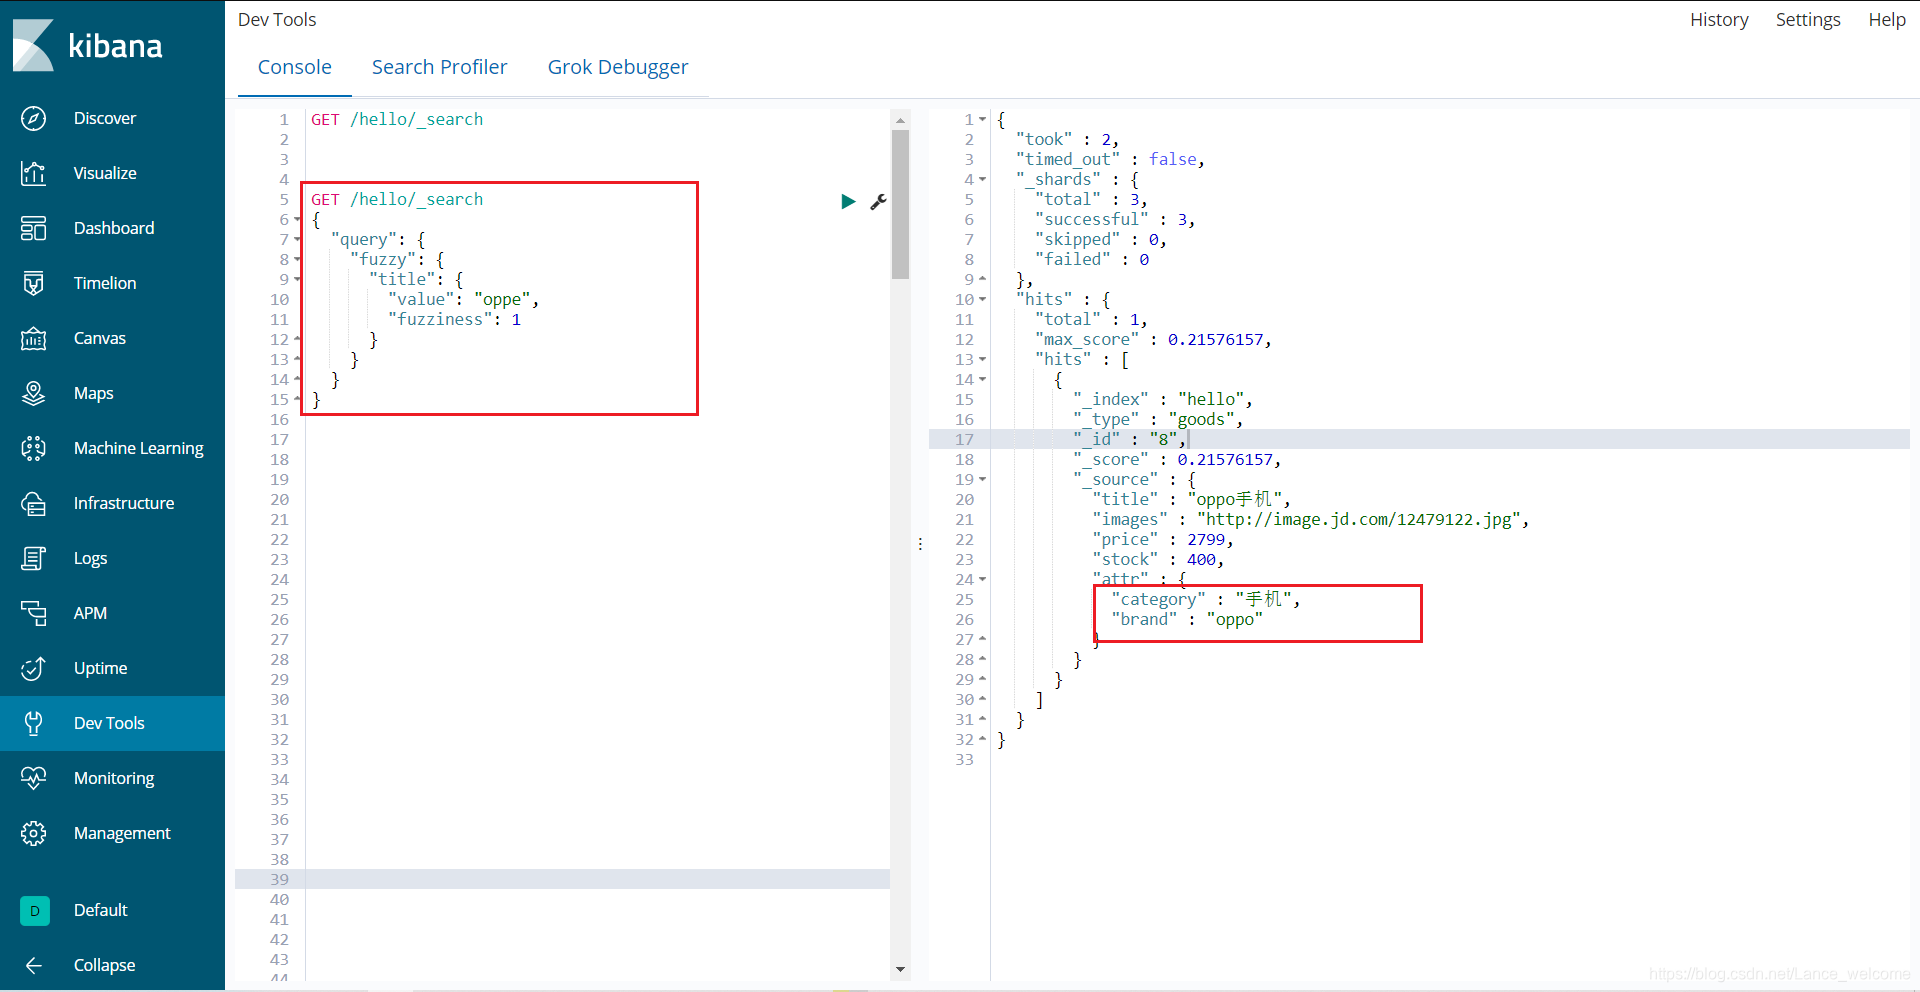Select Dev Tools wrench icon
The width and height of the screenshot is (1920, 992).
tap(33, 723)
